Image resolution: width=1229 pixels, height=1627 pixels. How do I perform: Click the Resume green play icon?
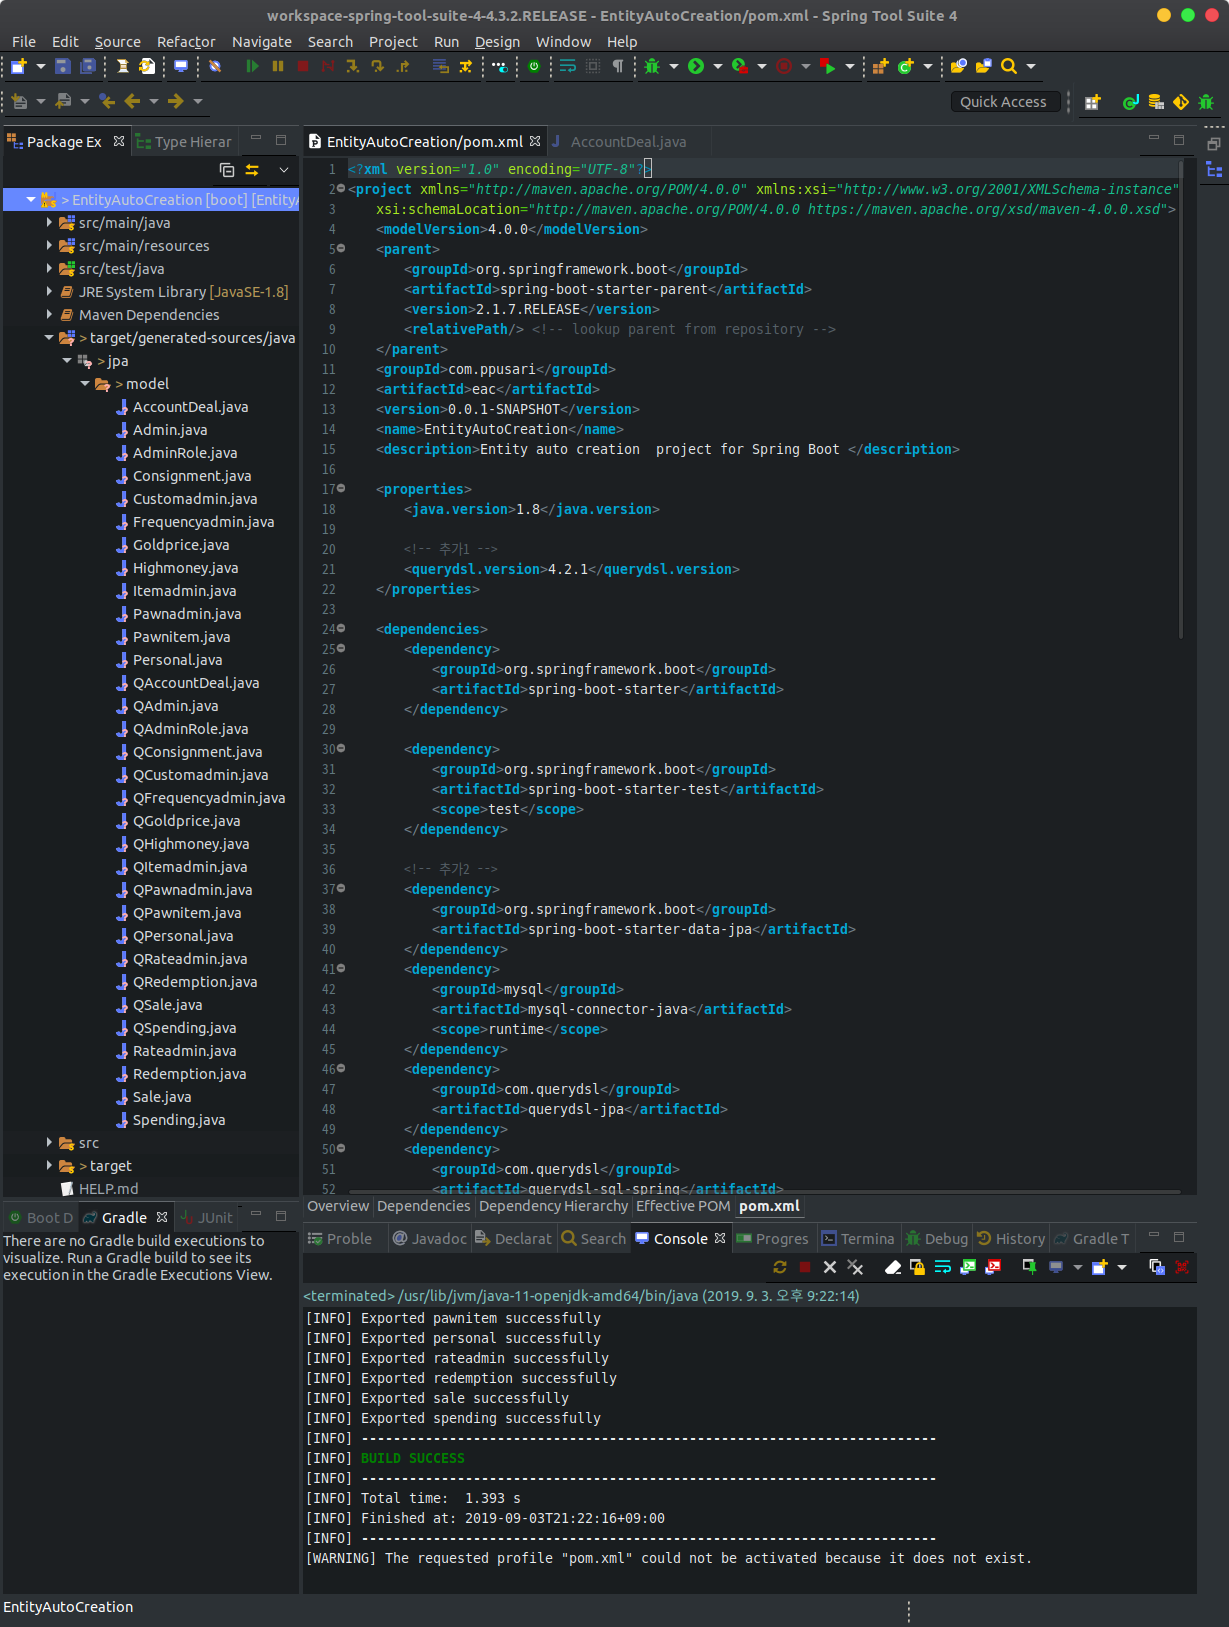point(252,66)
